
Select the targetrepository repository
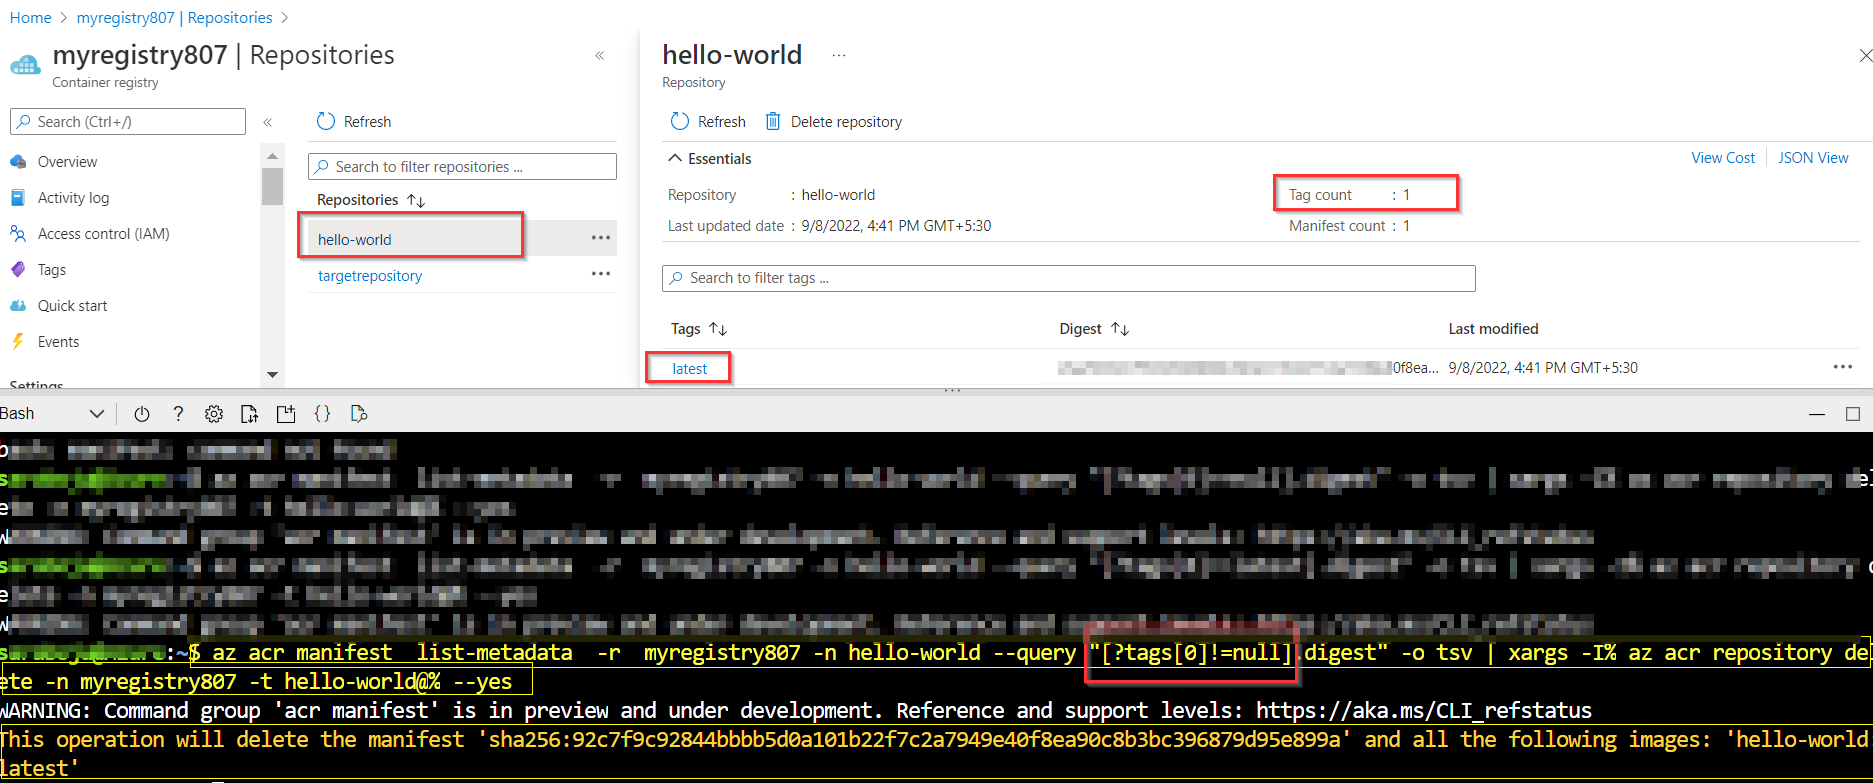370,276
